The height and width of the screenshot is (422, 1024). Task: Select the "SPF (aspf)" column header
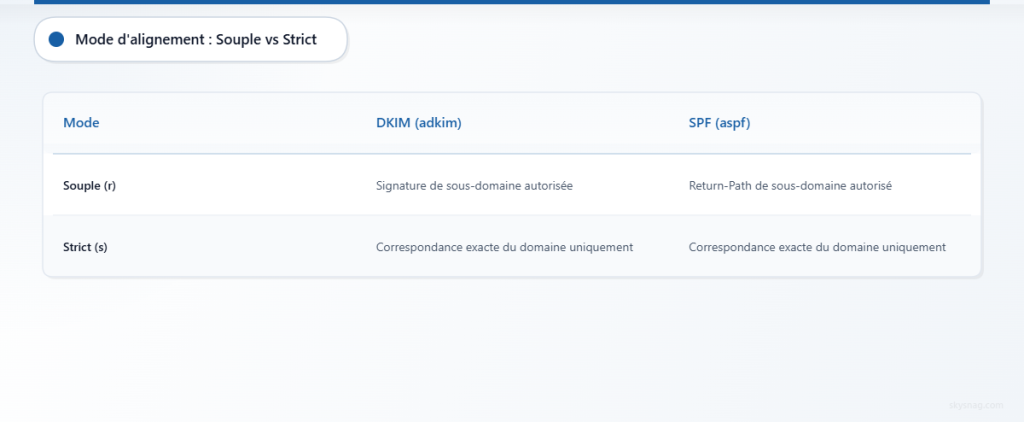pos(719,122)
